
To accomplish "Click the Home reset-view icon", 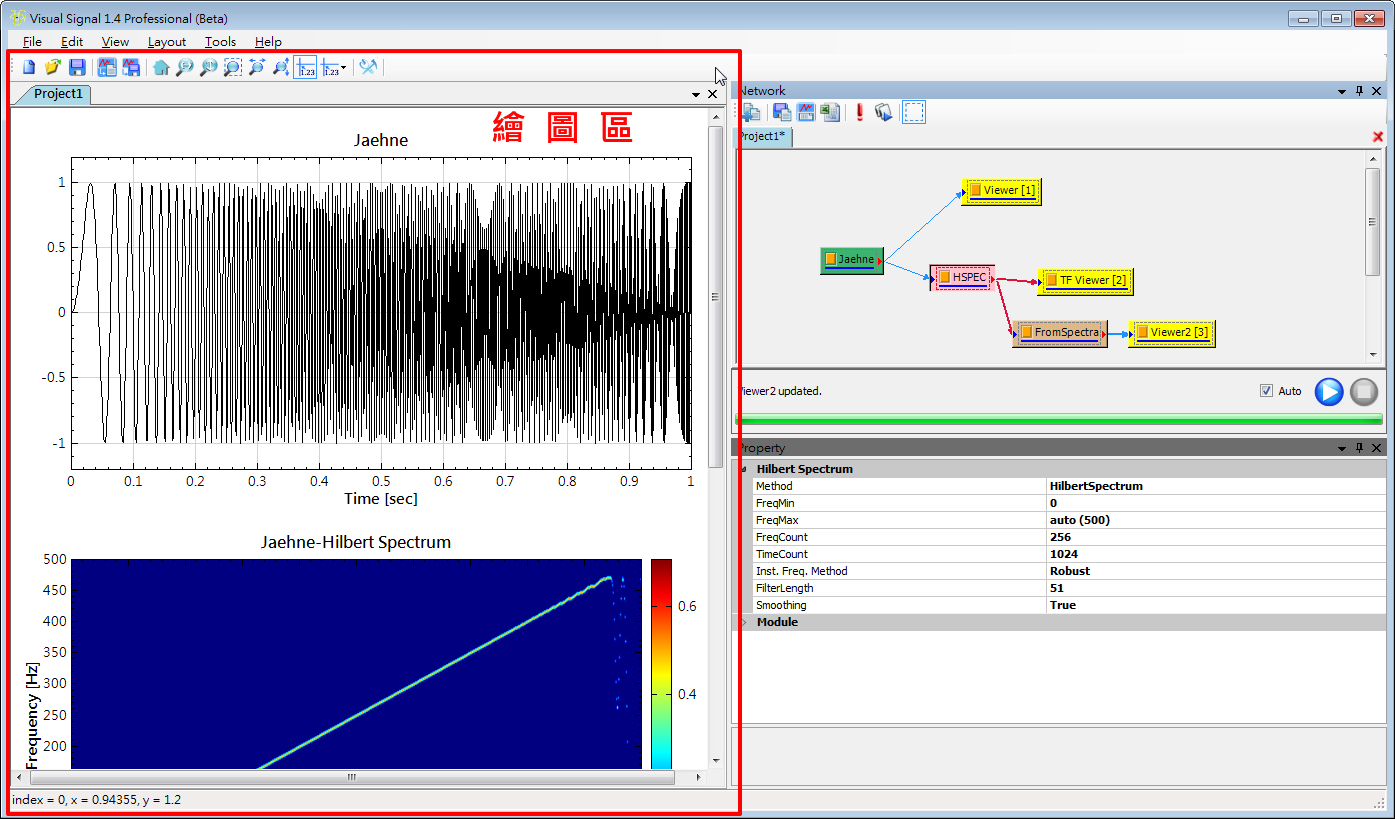I will [x=160, y=68].
